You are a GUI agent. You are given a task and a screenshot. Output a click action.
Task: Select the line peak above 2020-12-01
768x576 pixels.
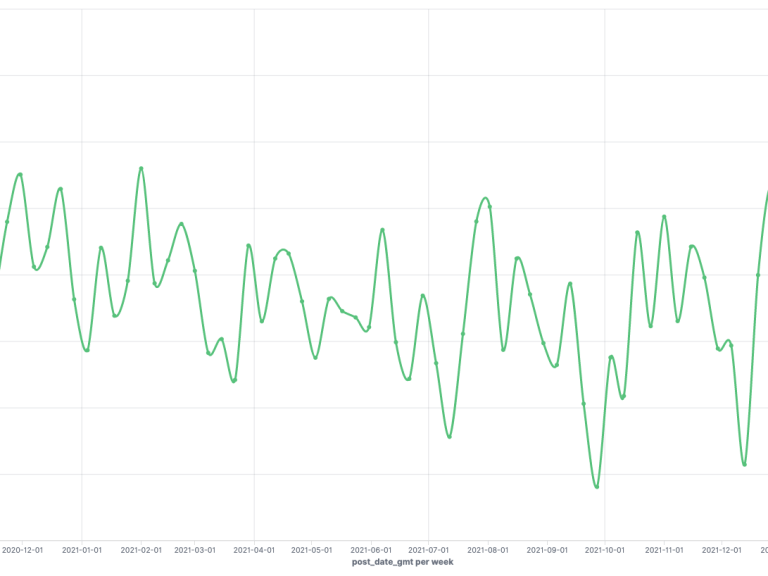20,174
